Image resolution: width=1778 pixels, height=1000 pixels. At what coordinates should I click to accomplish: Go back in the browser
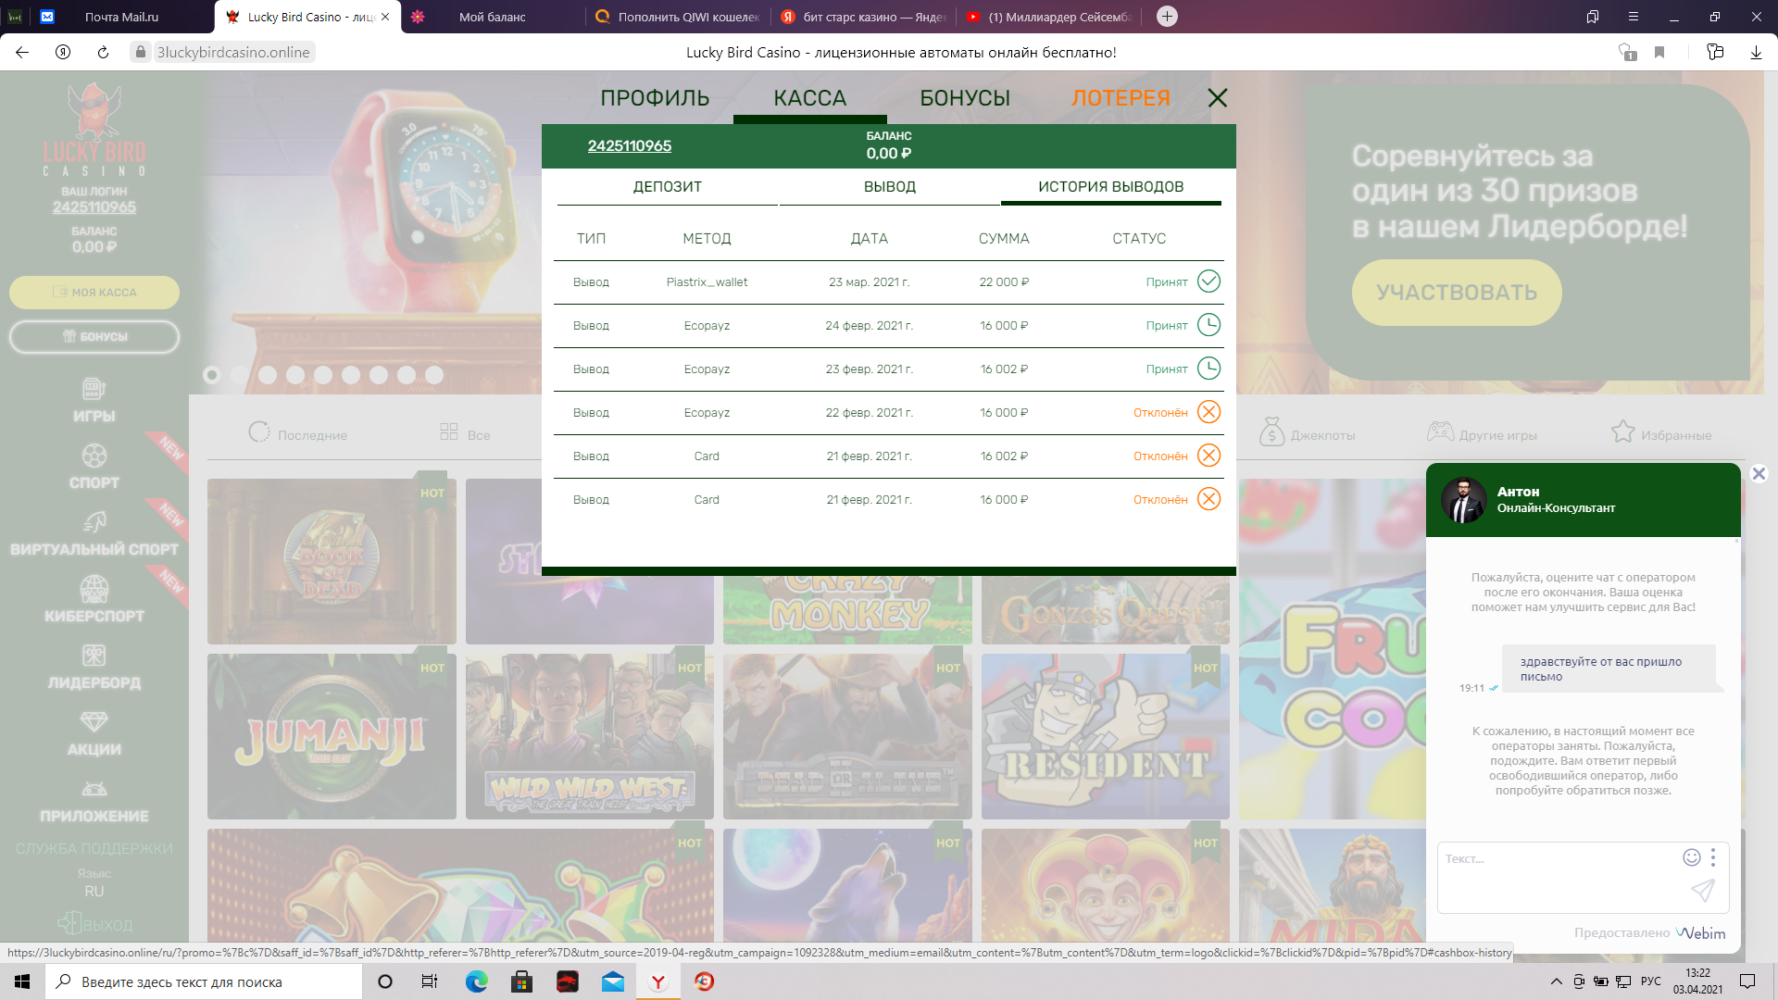(22, 52)
